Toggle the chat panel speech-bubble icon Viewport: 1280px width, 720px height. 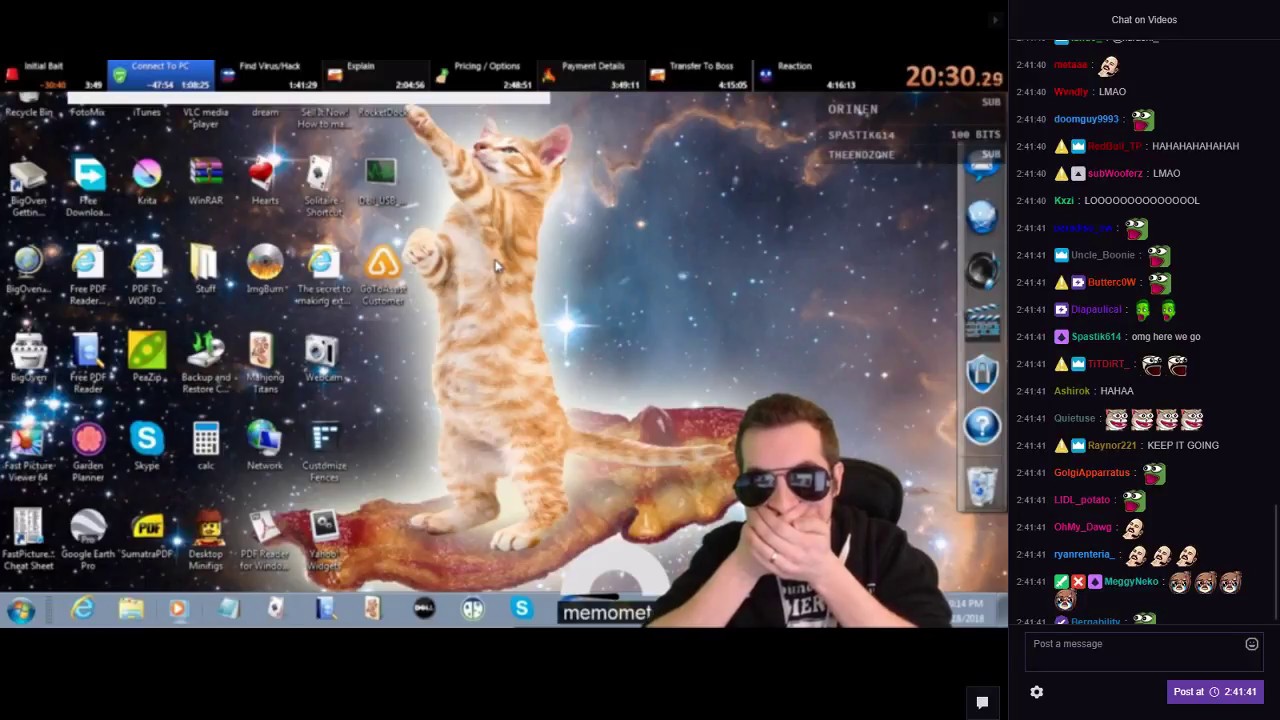982,702
